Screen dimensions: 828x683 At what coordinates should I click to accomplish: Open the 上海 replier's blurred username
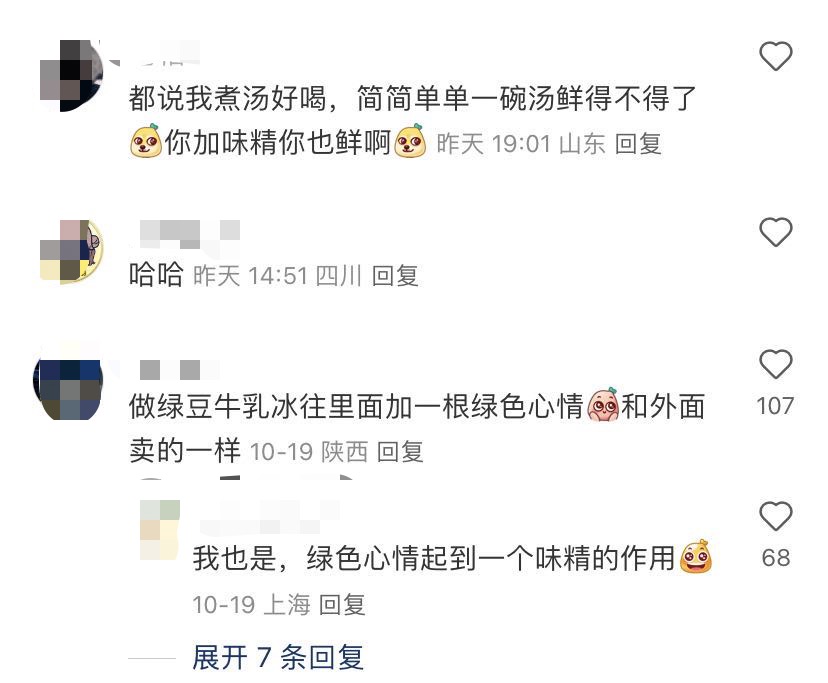(269, 517)
